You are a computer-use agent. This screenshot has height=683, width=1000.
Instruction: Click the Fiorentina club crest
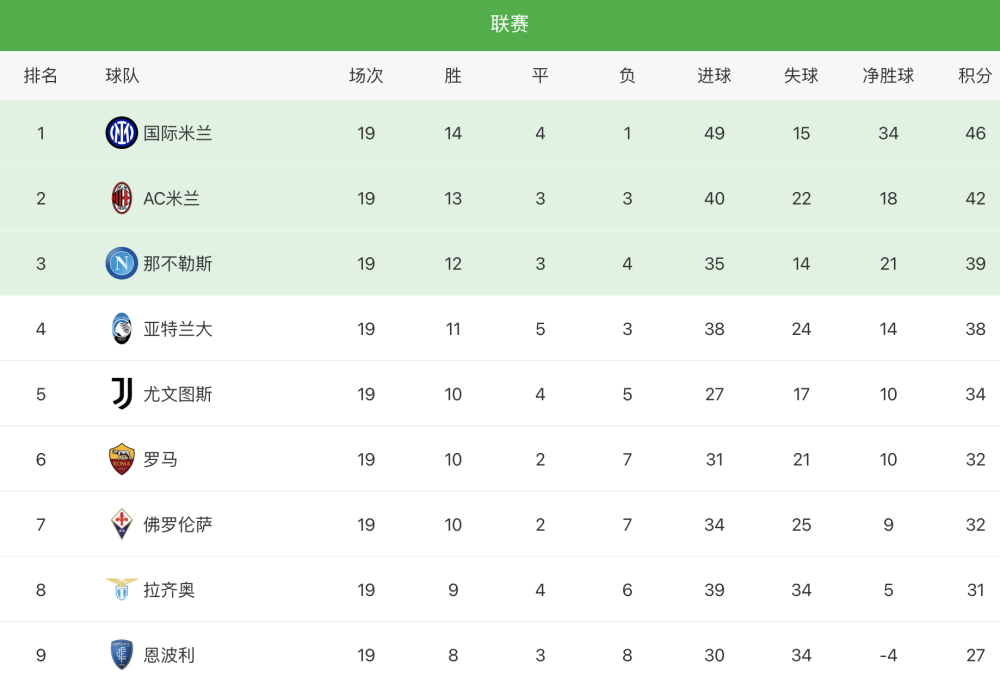(x=121, y=524)
